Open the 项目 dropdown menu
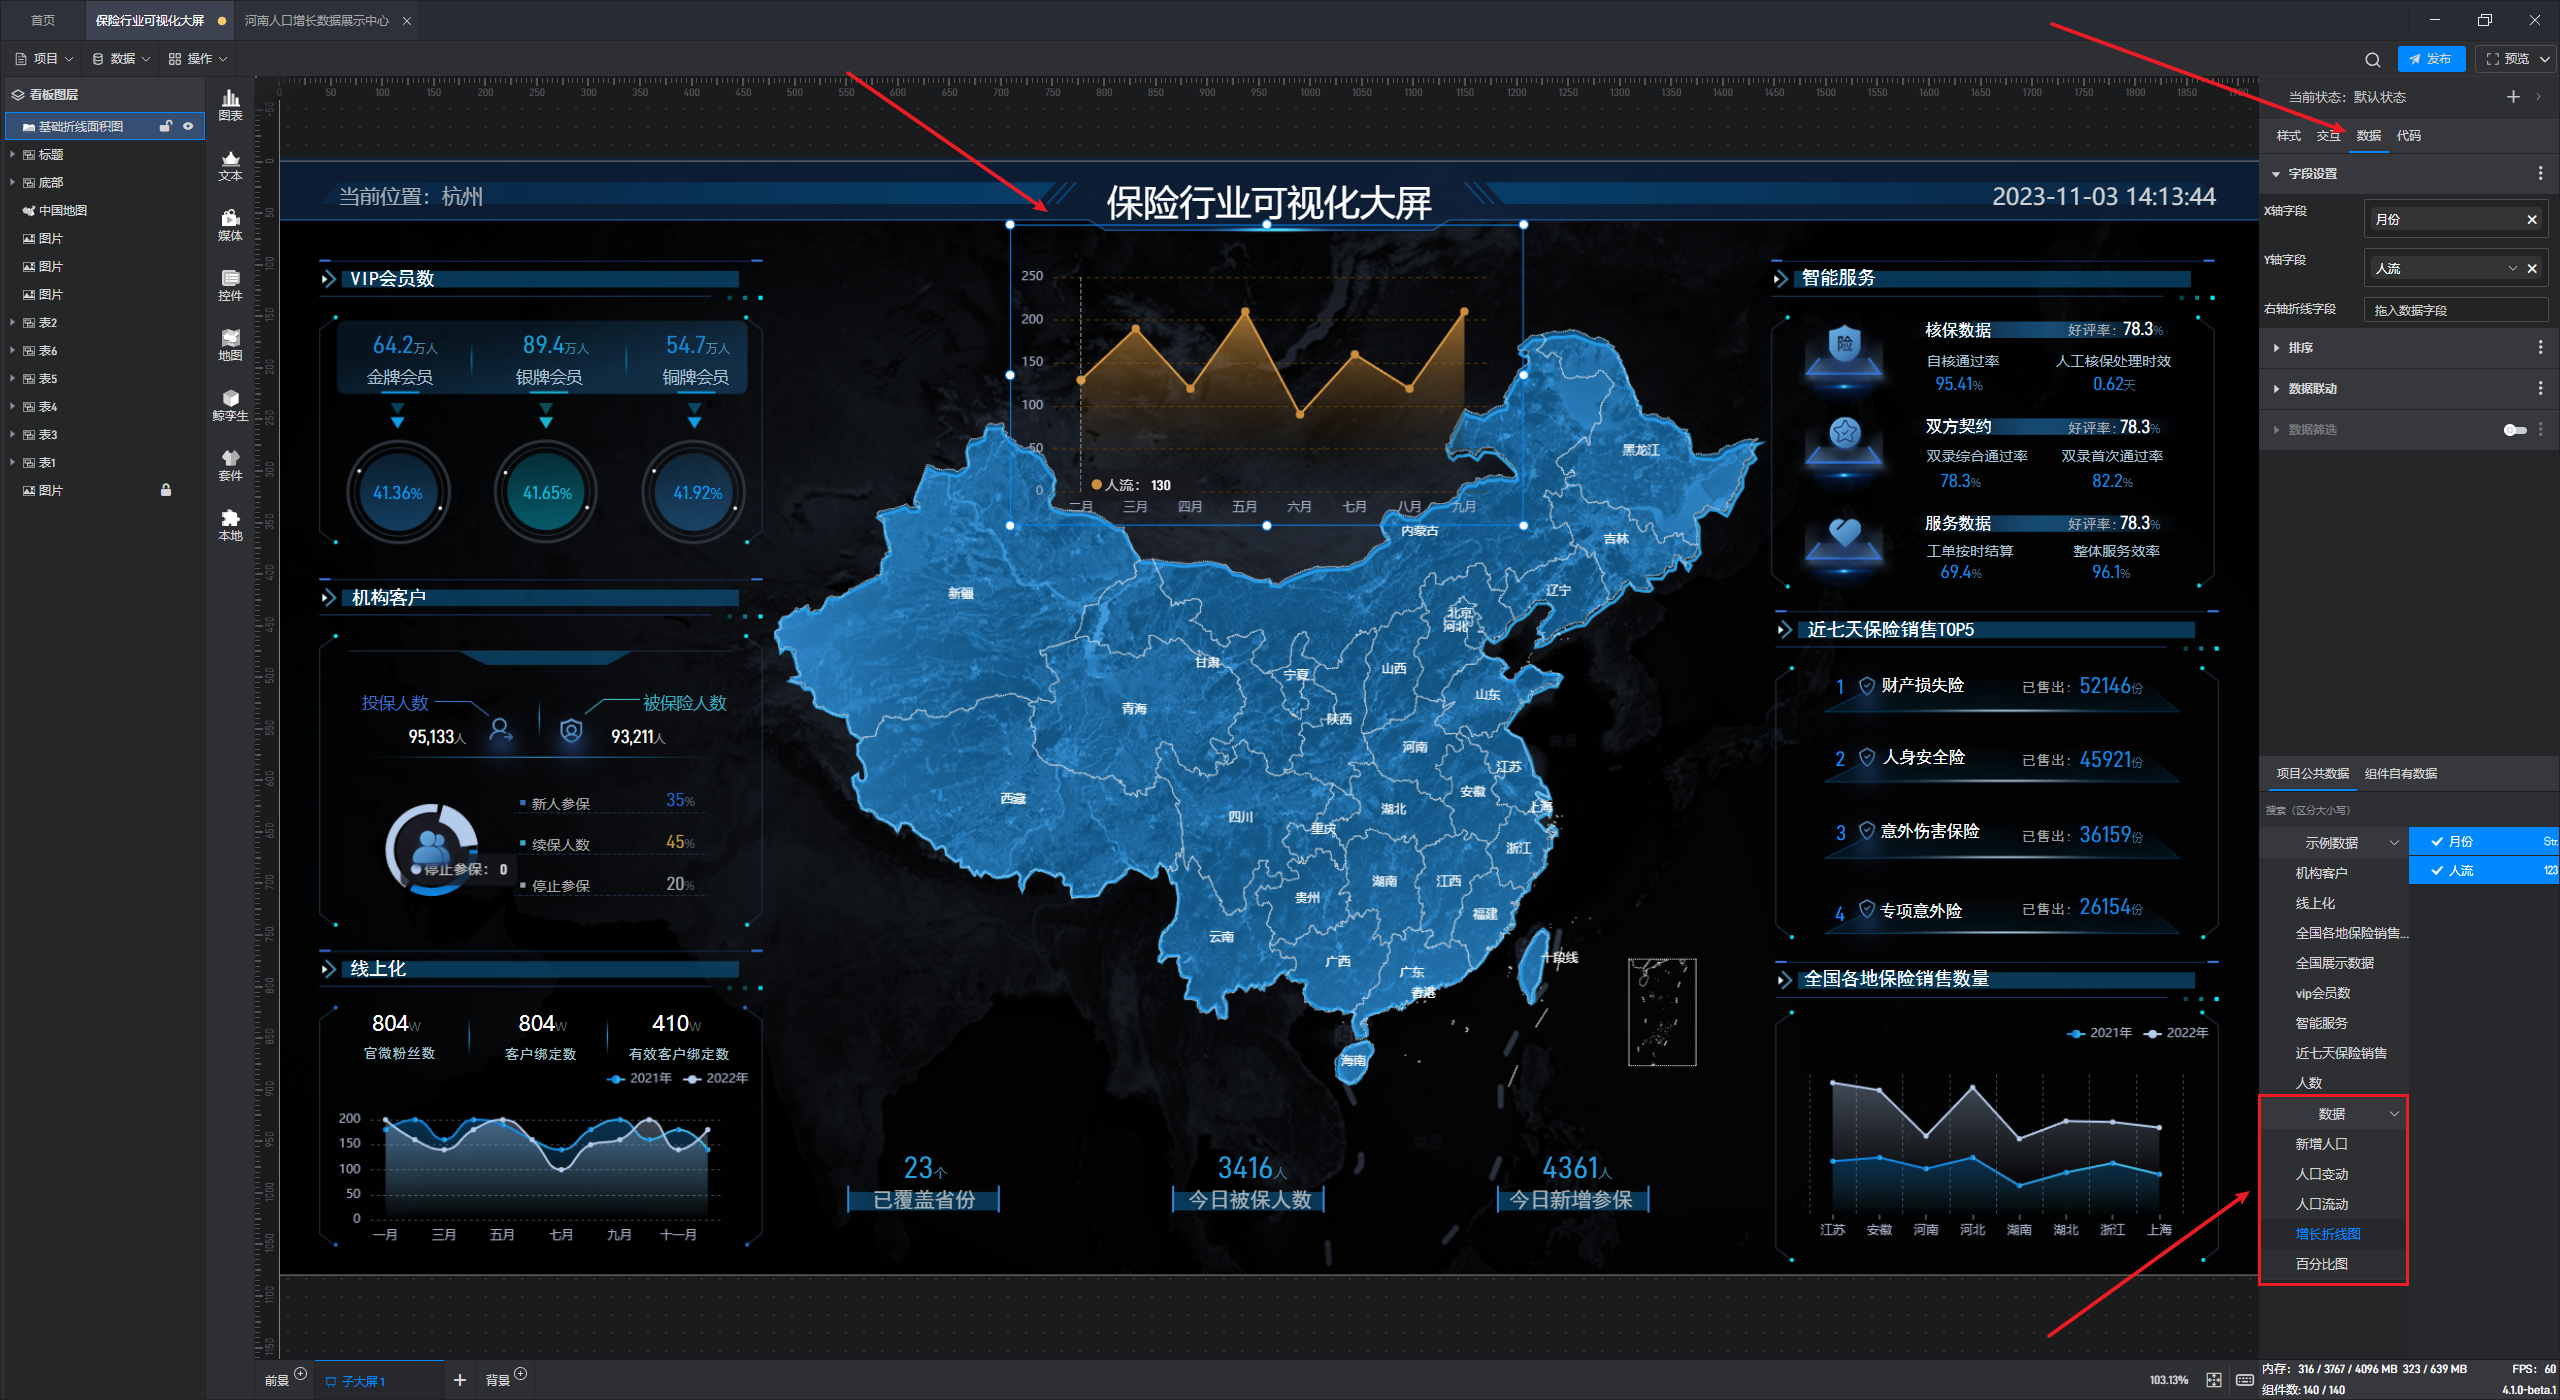This screenshot has width=2560, height=1400. click(45, 59)
